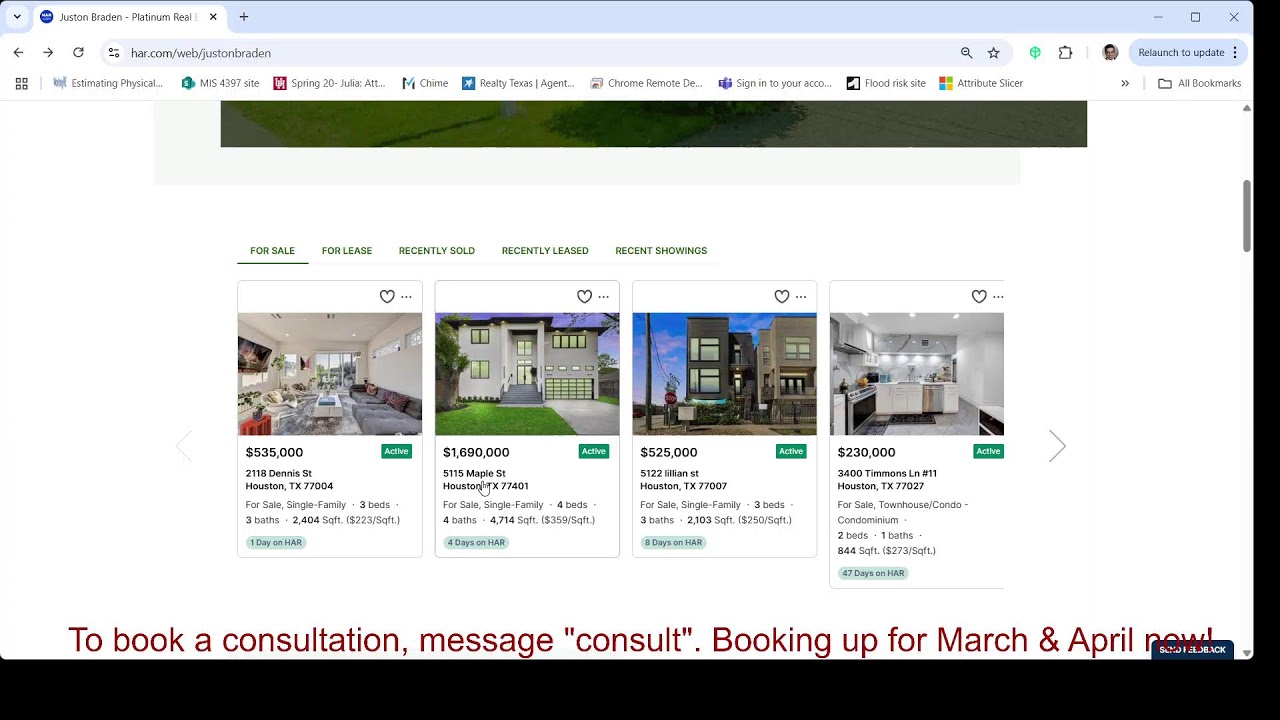Click the 4 Days on HAR badge
Screen dimensions: 1280x720
click(476, 543)
